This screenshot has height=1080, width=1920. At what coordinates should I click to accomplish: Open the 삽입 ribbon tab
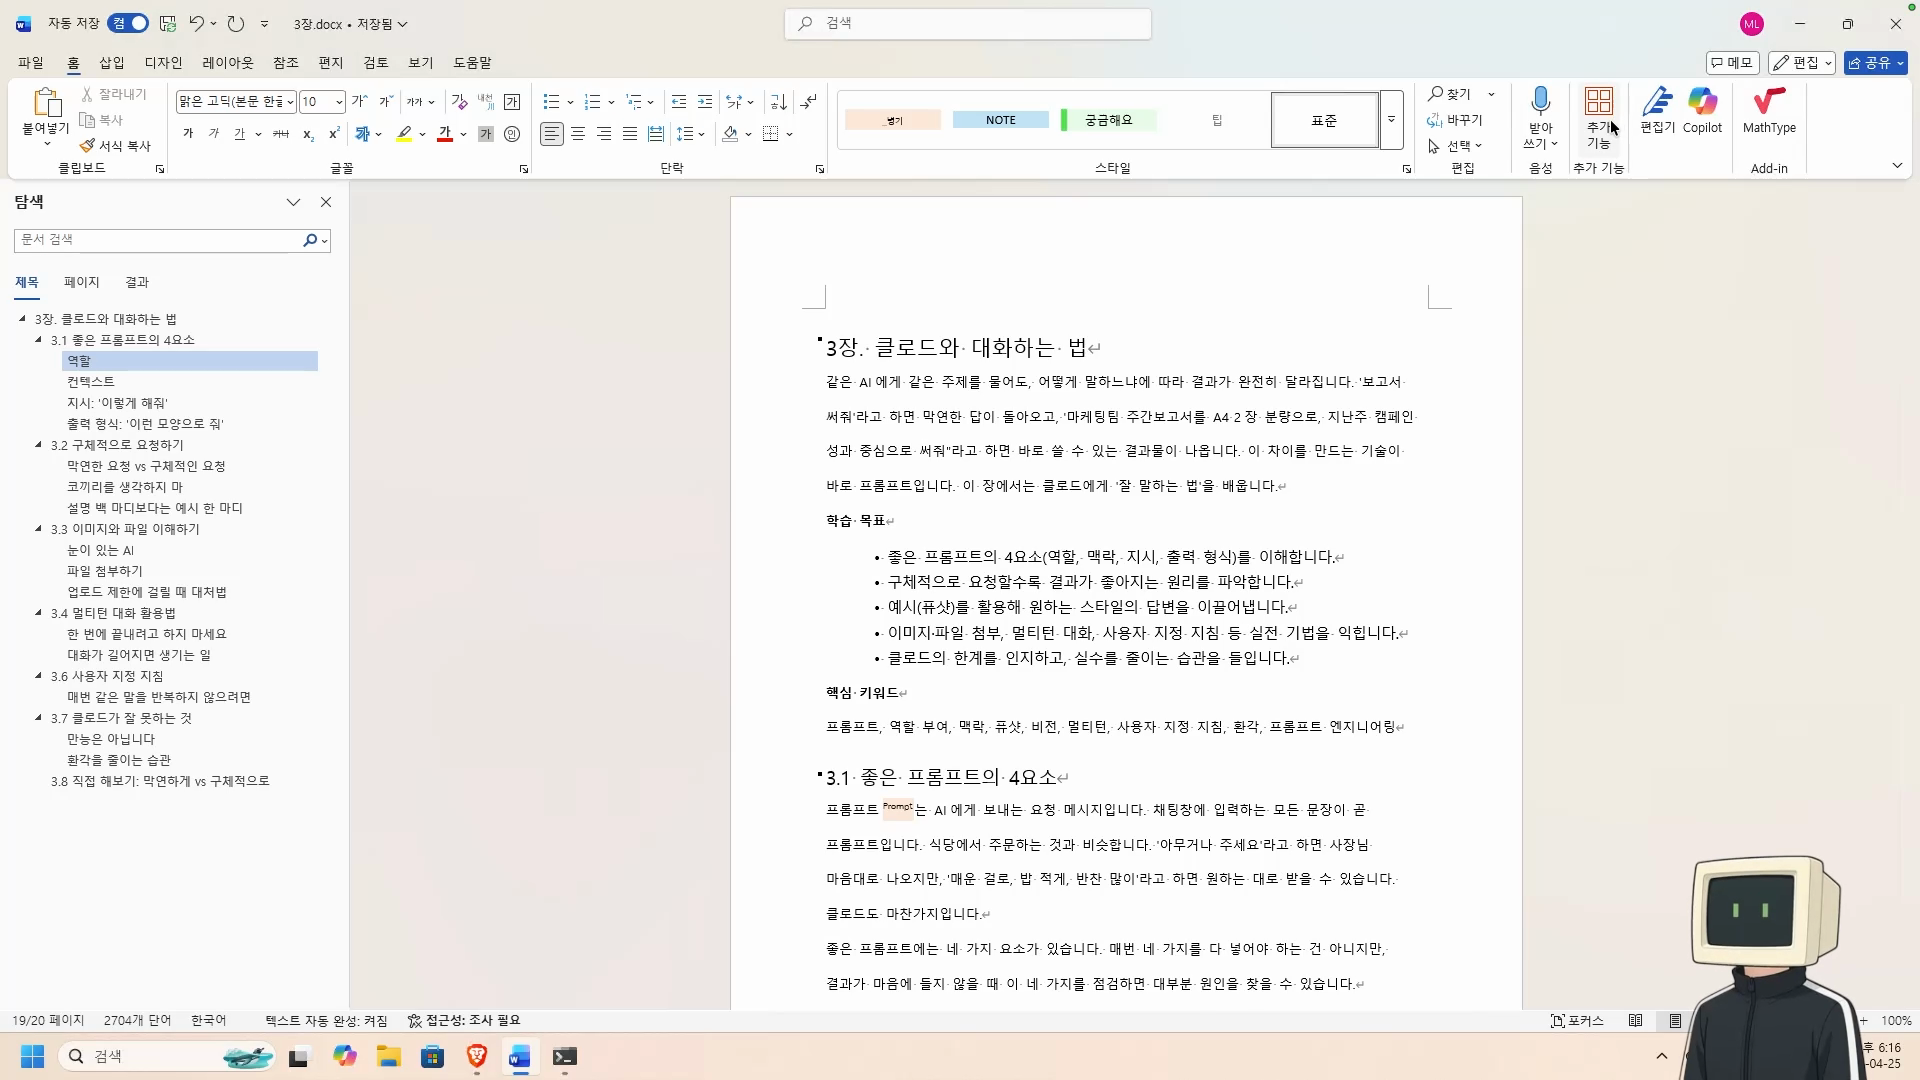pyautogui.click(x=112, y=63)
